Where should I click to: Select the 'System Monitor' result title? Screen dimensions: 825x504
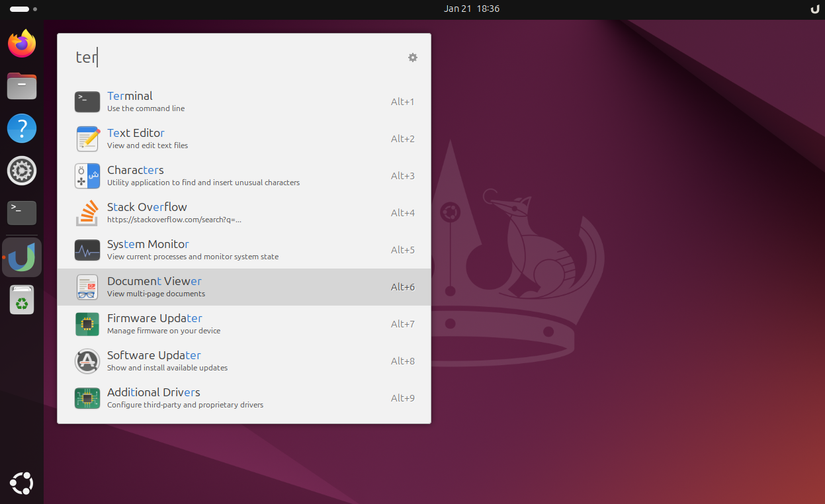pyautogui.click(x=148, y=244)
